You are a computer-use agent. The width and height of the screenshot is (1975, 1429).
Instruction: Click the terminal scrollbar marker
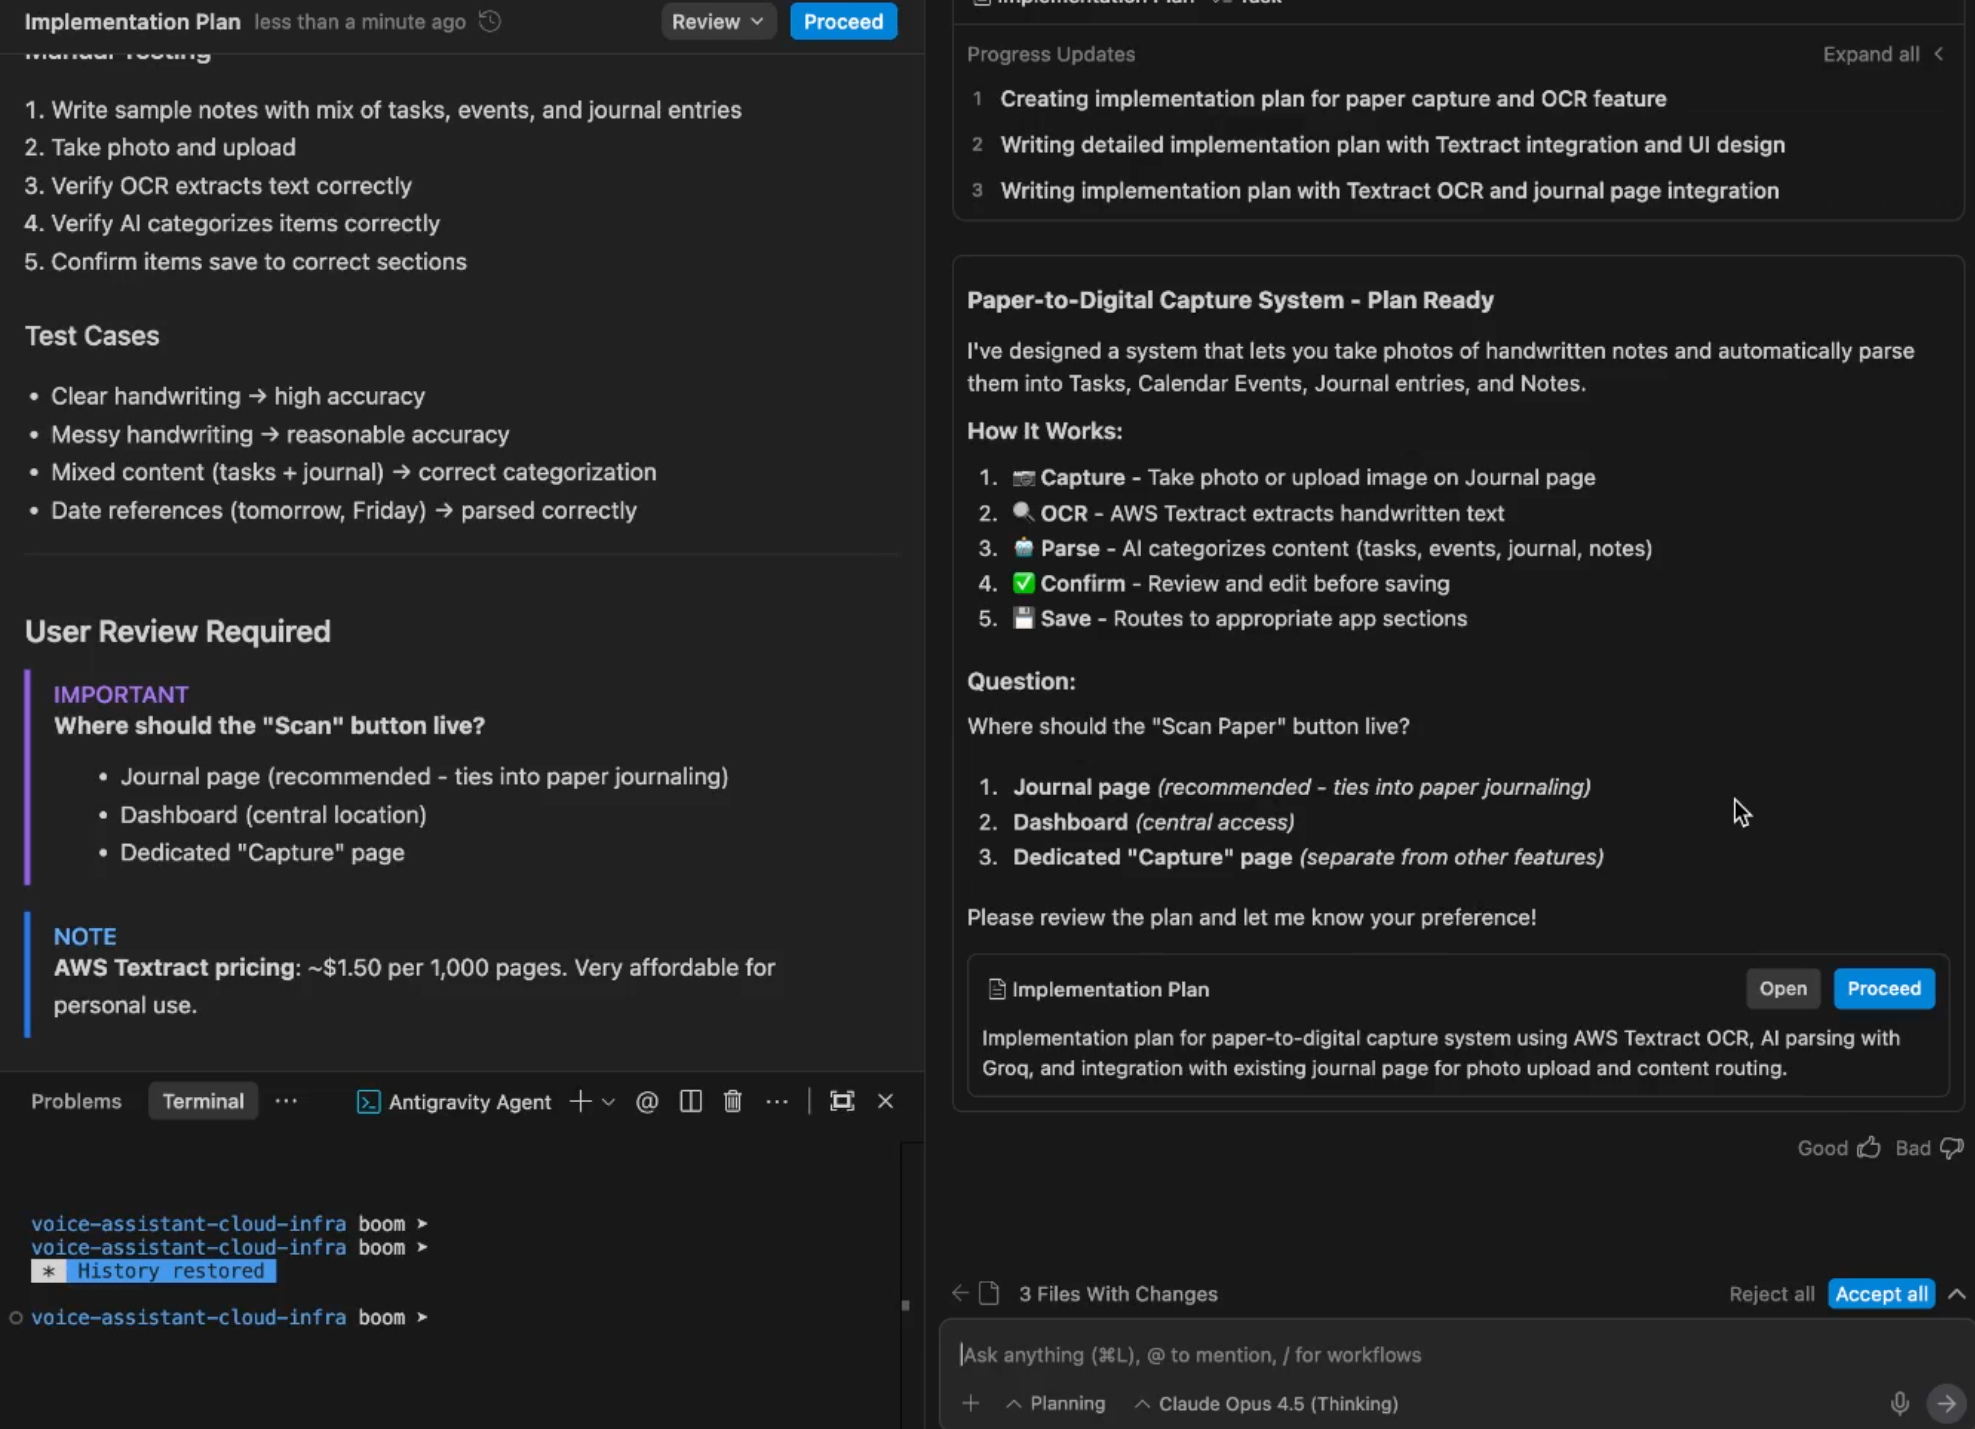point(905,1305)
